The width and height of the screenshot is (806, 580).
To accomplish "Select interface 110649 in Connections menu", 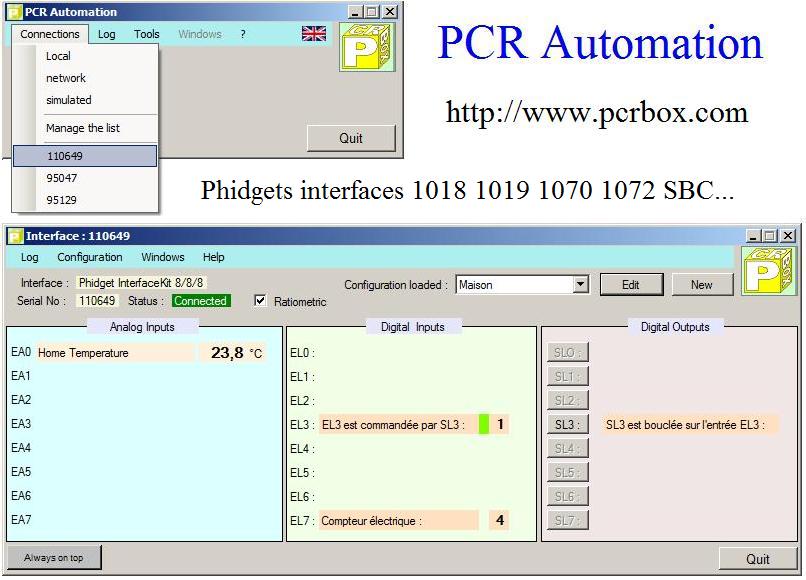I will point(85,156).
